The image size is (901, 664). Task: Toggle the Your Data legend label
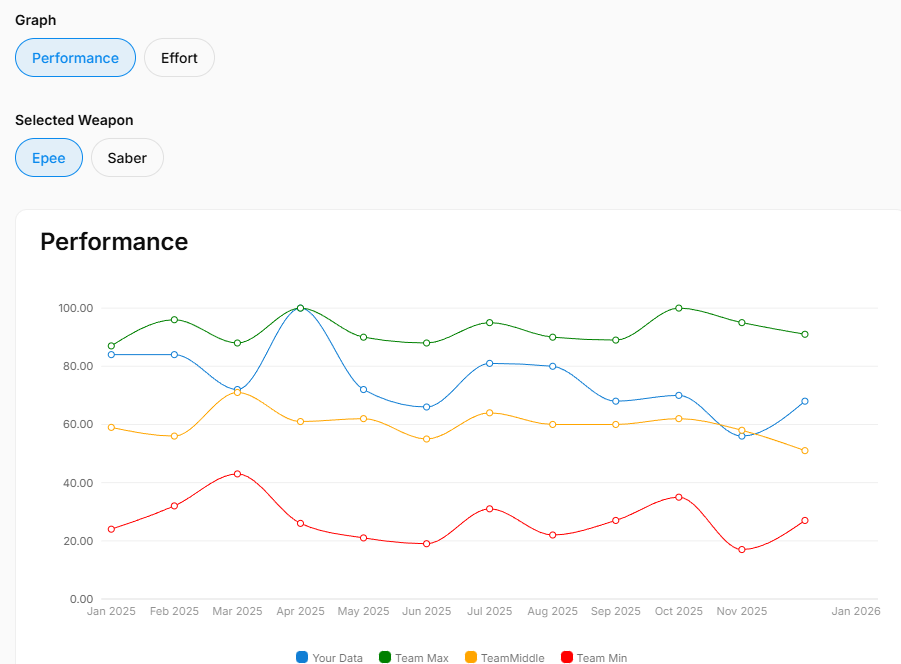pos(337,658)
